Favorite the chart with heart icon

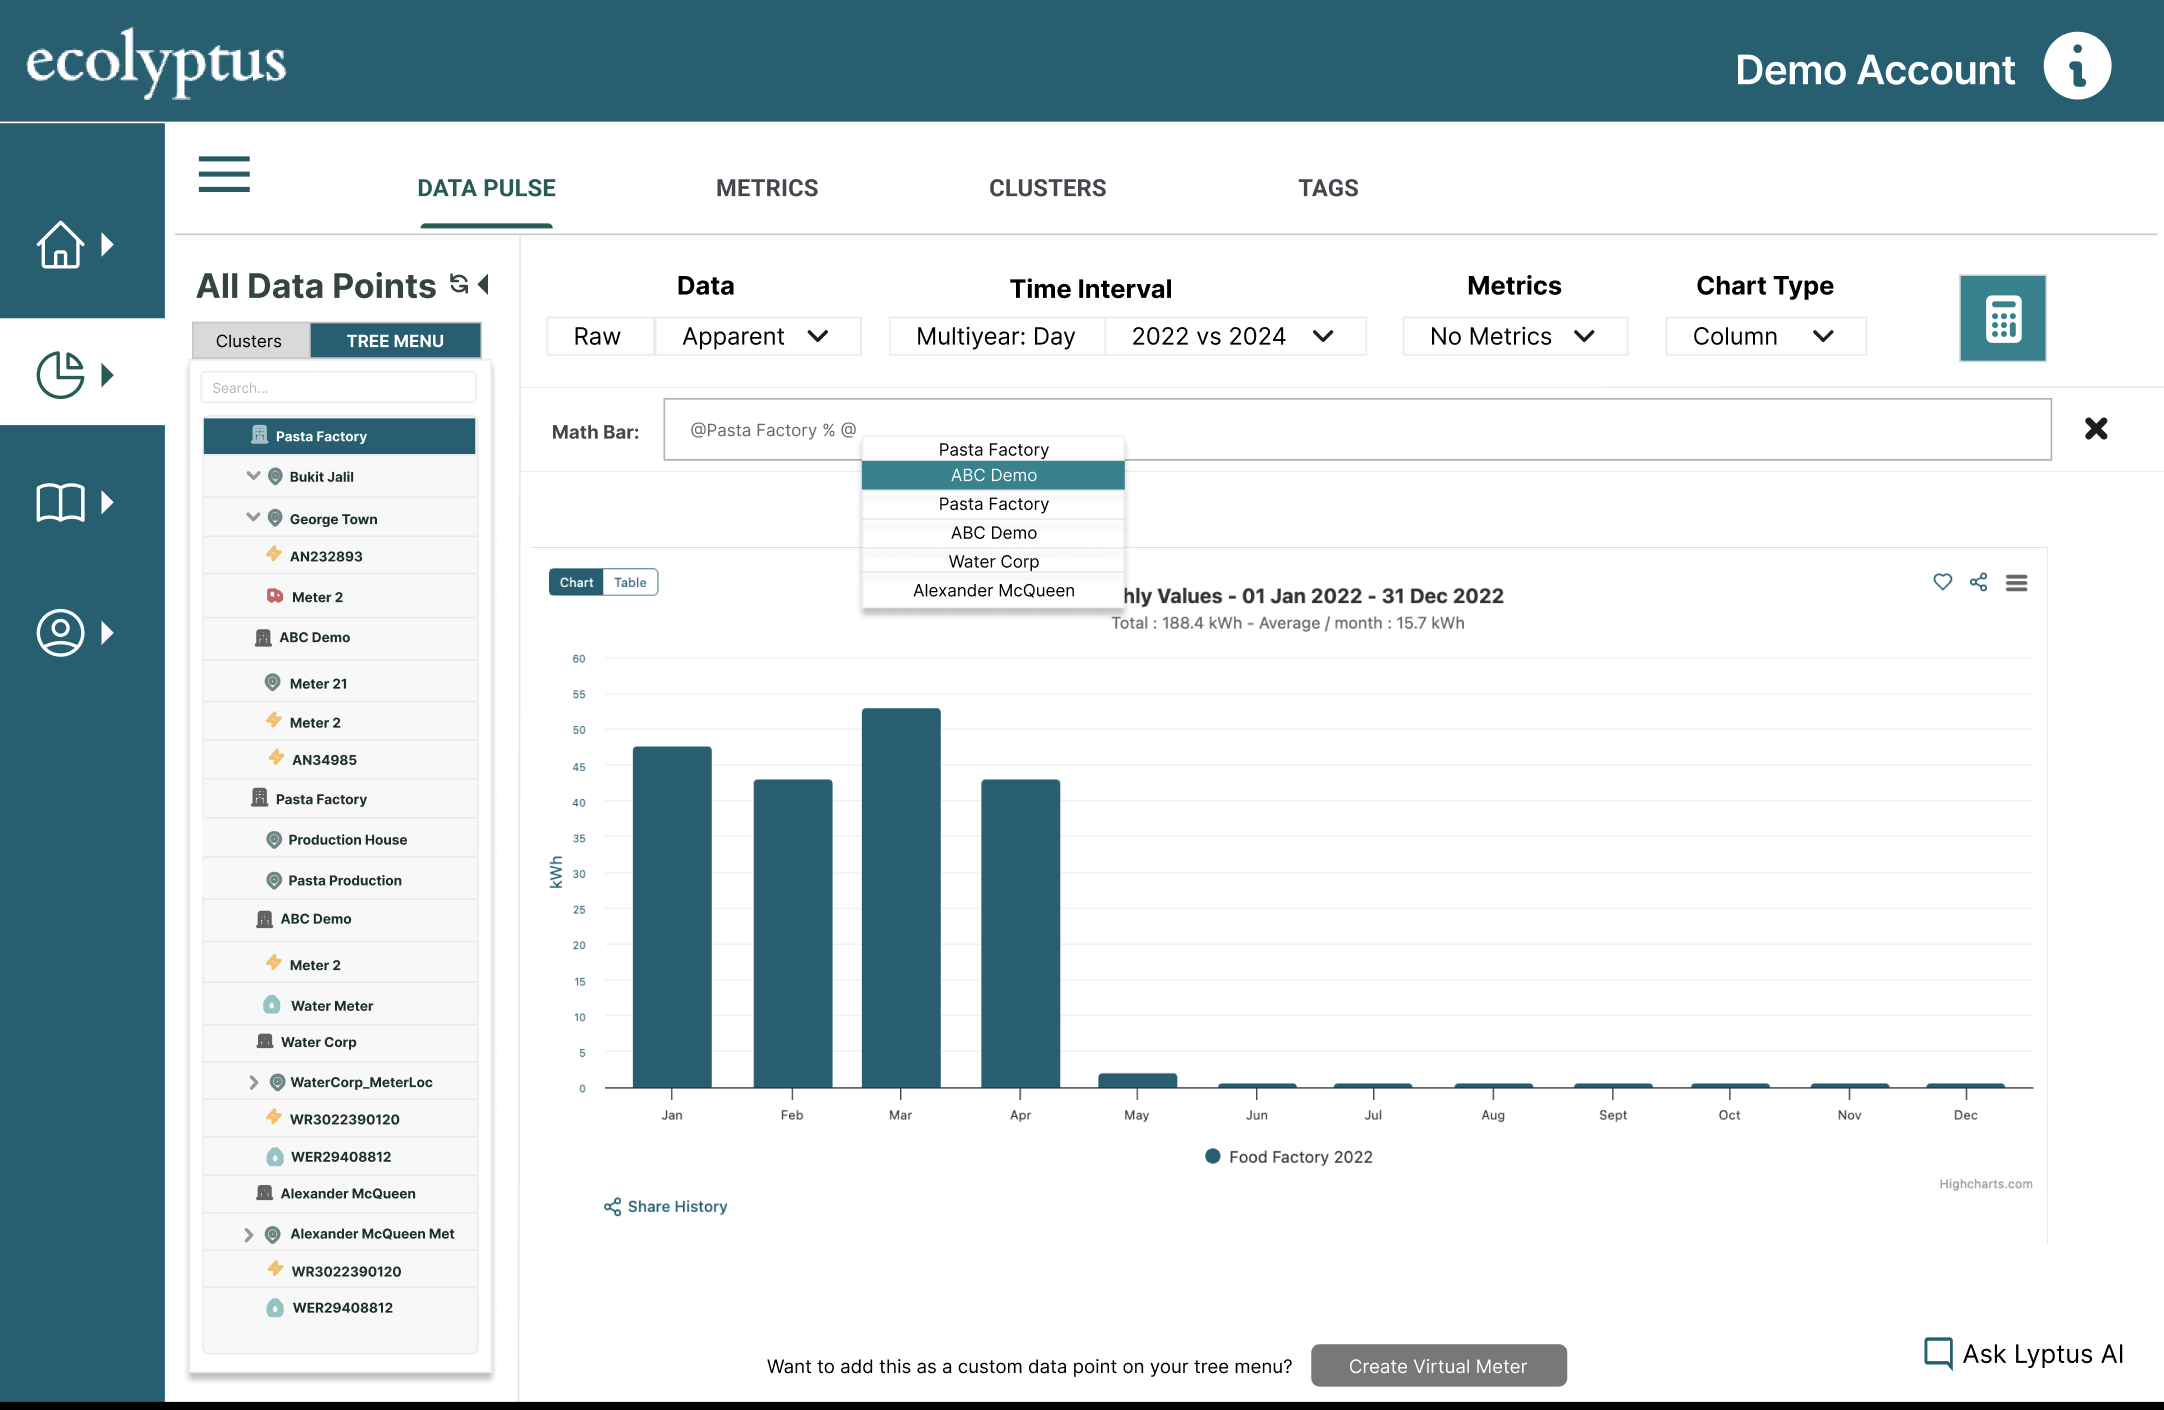click(1942, 582)
